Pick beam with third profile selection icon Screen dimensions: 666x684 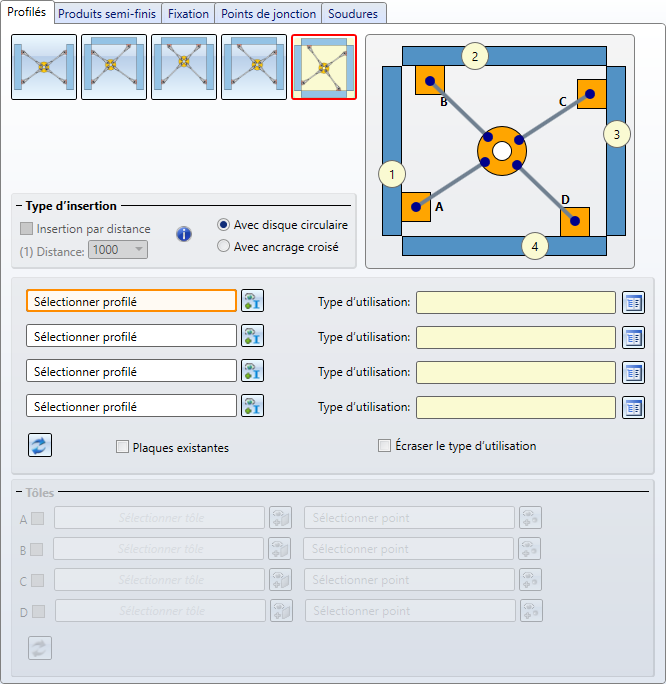253,371
